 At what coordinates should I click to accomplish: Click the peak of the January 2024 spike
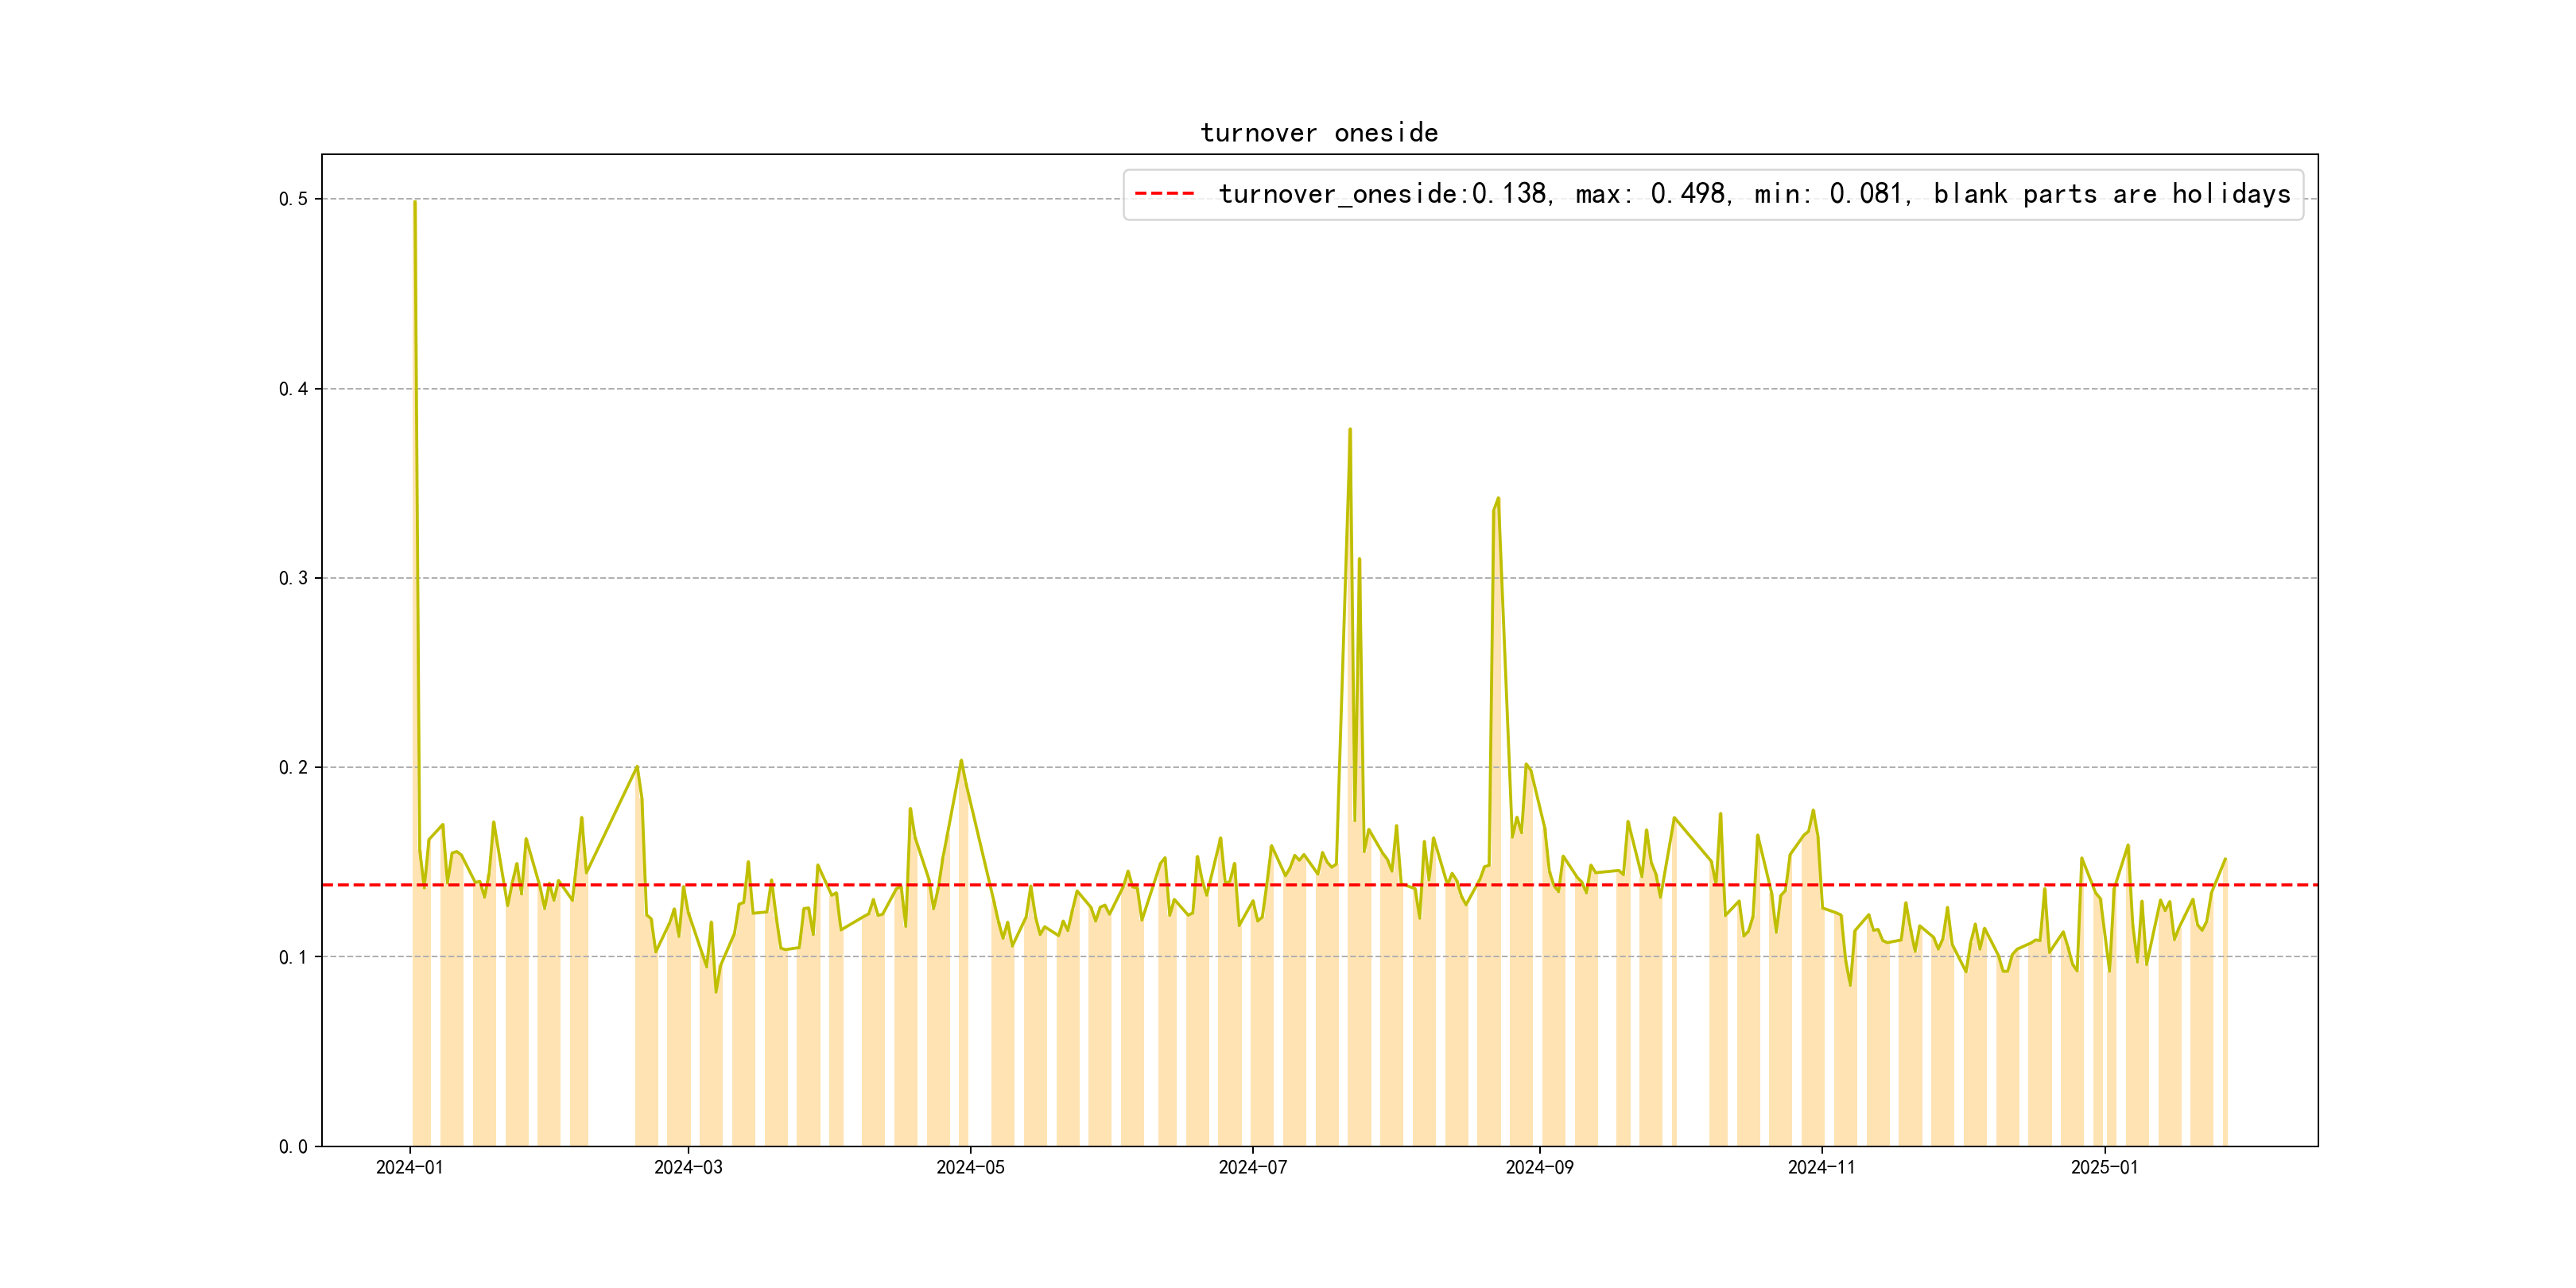[415, 202]
